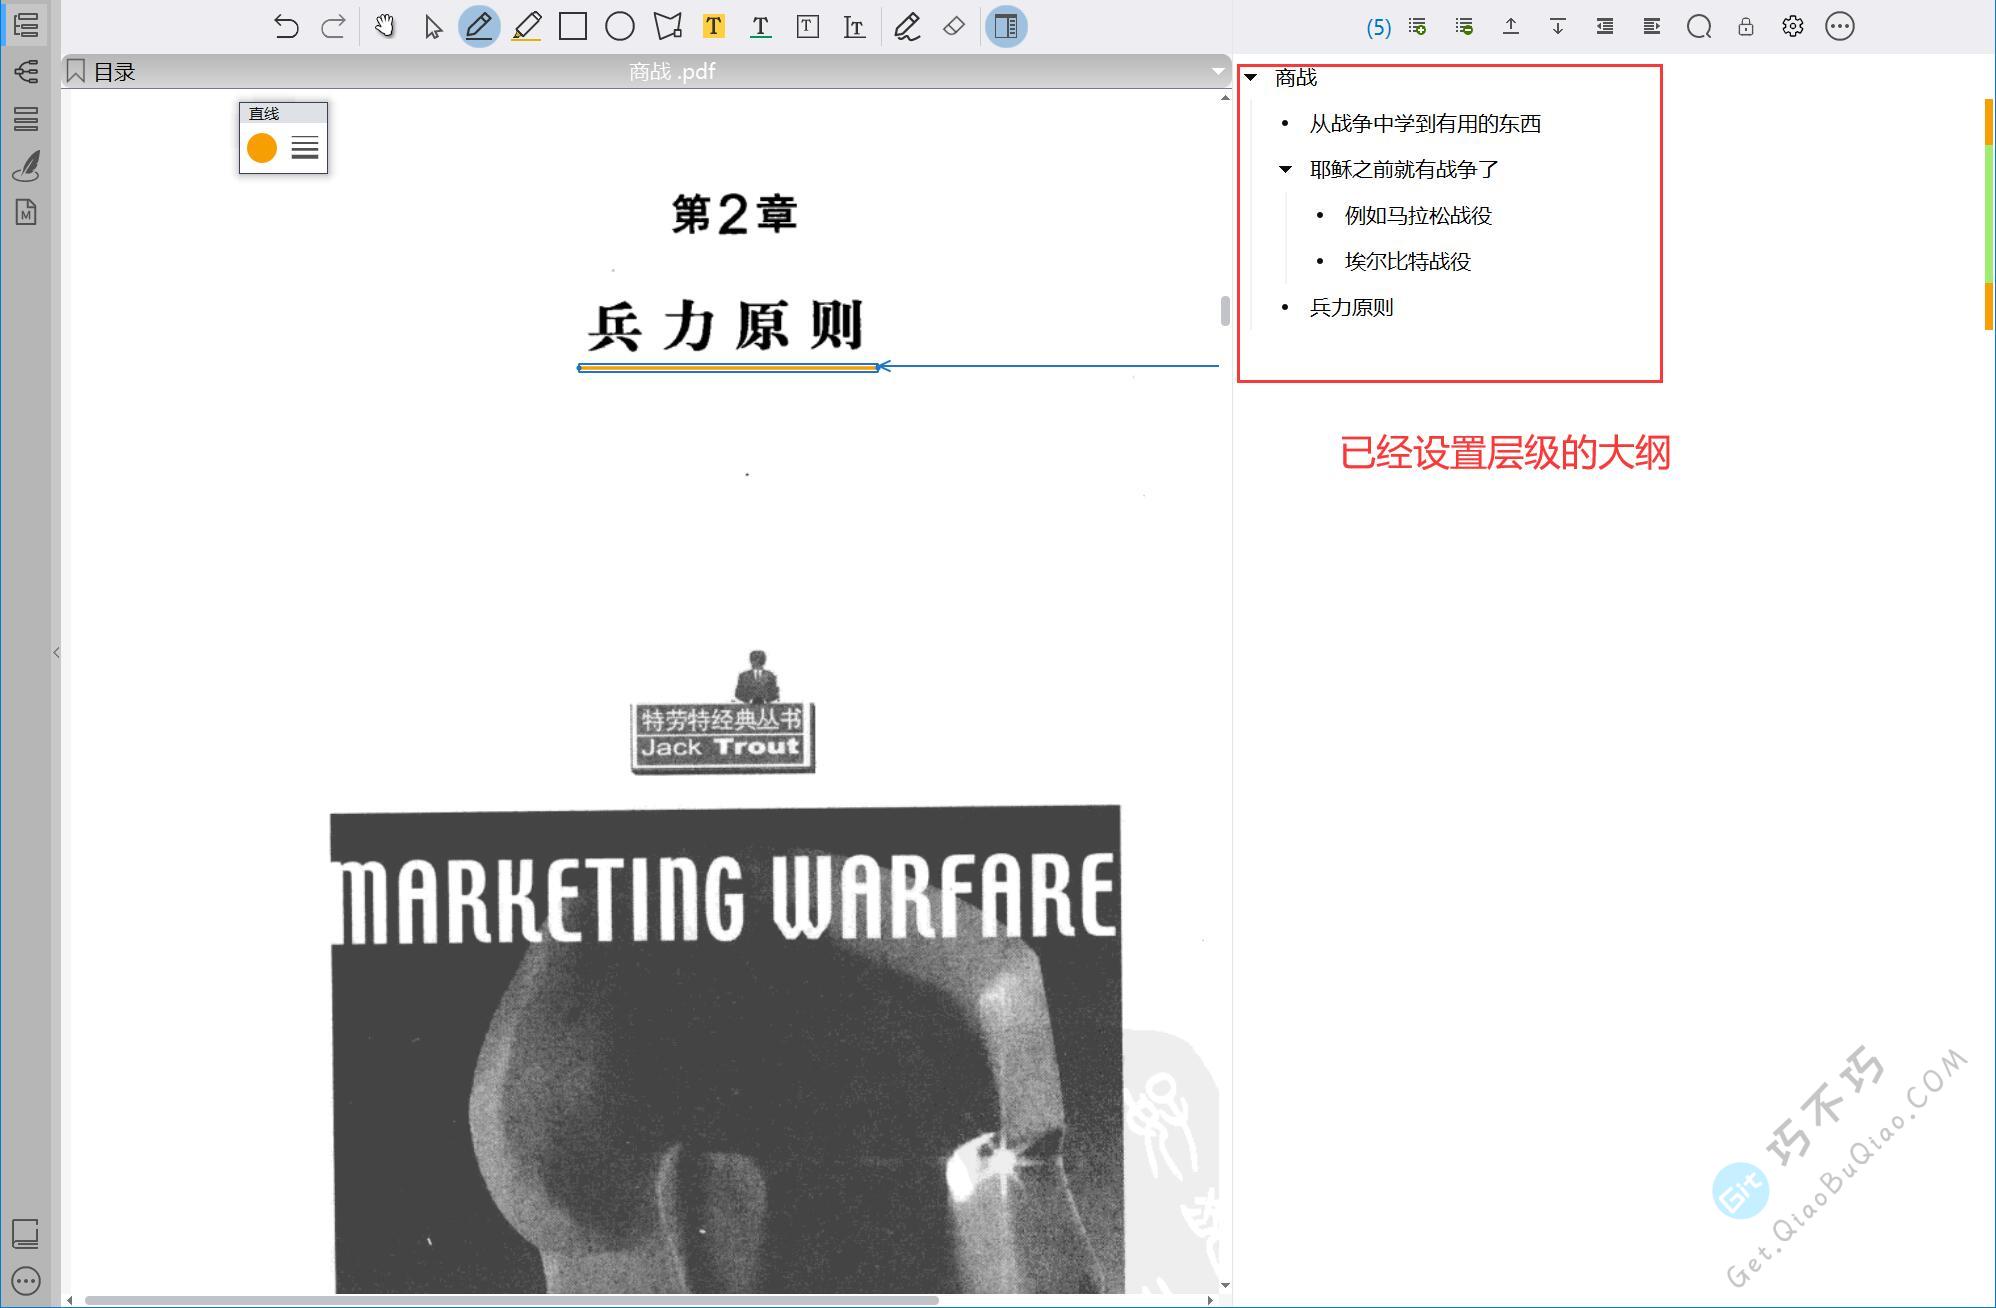Indent the selected outline item

[1652, 26]
